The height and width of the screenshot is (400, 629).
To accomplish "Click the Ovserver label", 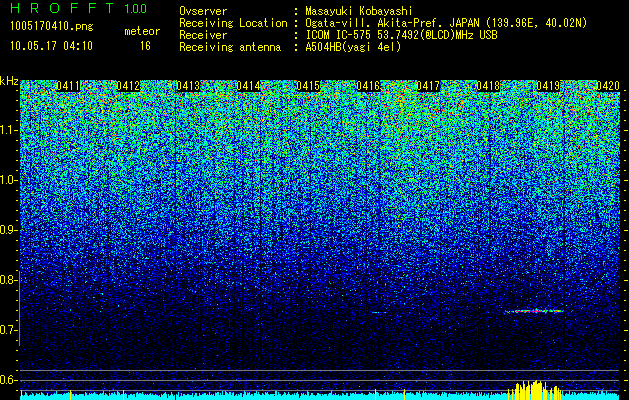I will pyautogui.click(x=203, y=11).
